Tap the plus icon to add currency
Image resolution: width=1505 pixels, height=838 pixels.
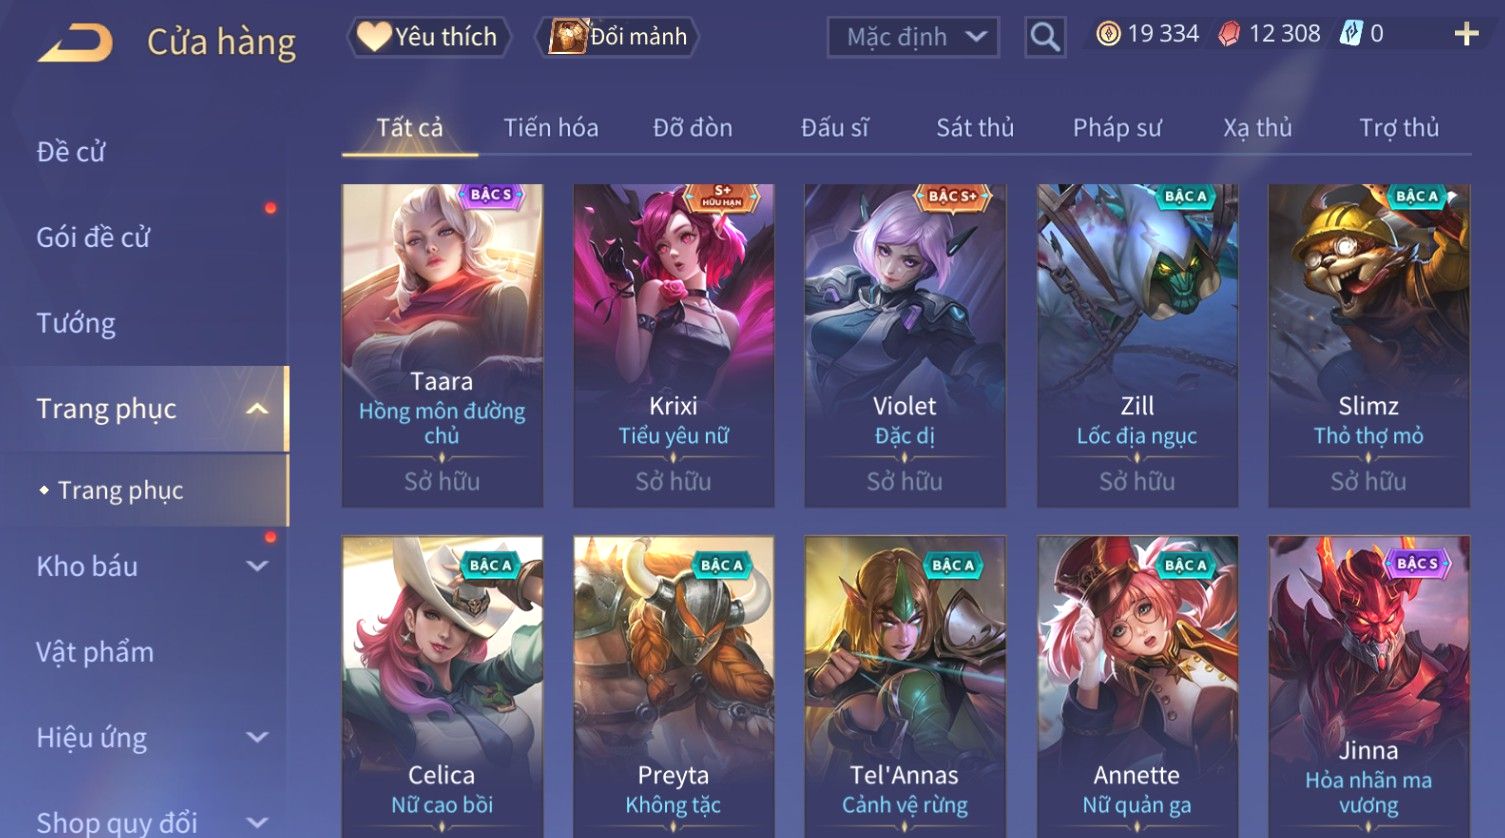tap(1466, 34)
